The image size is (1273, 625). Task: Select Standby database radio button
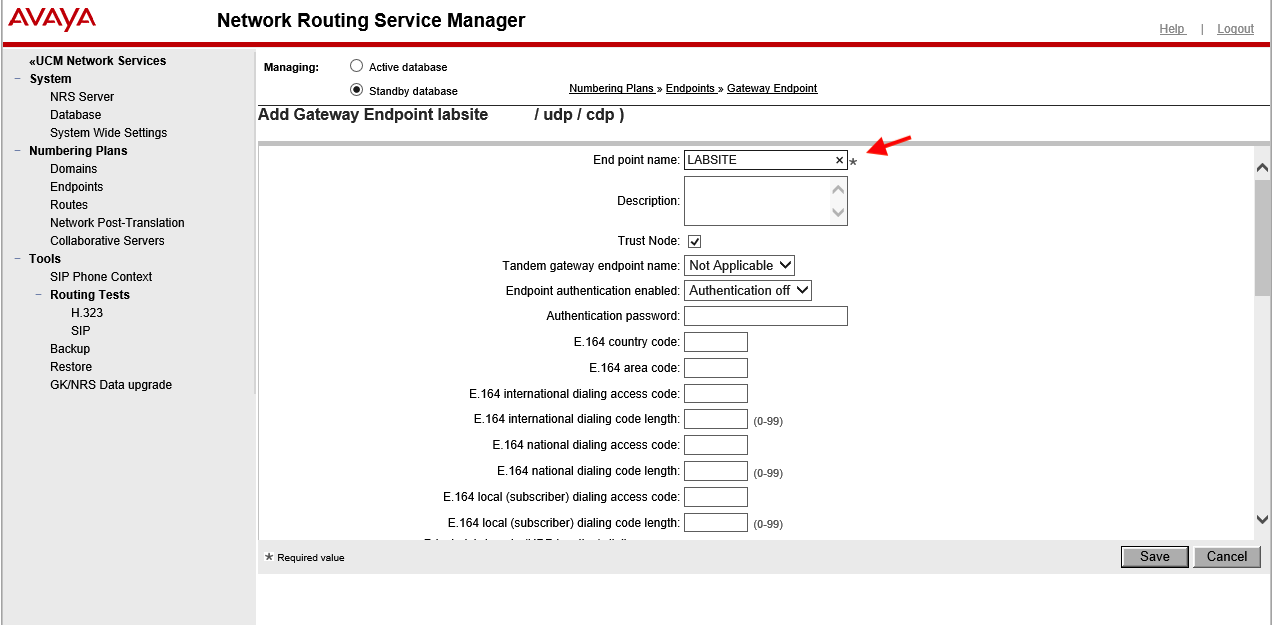coord(356,90)
